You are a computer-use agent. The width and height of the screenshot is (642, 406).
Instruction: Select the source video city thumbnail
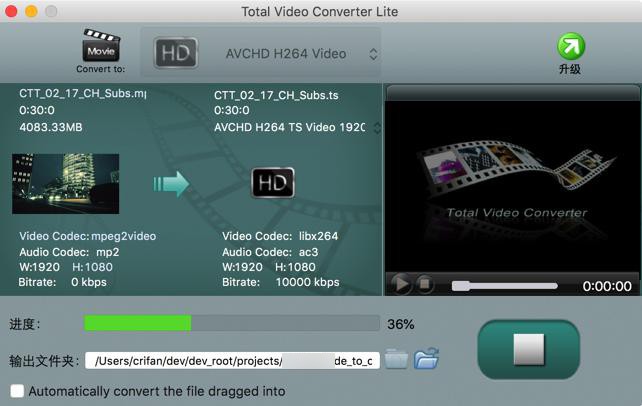(66, 184)
